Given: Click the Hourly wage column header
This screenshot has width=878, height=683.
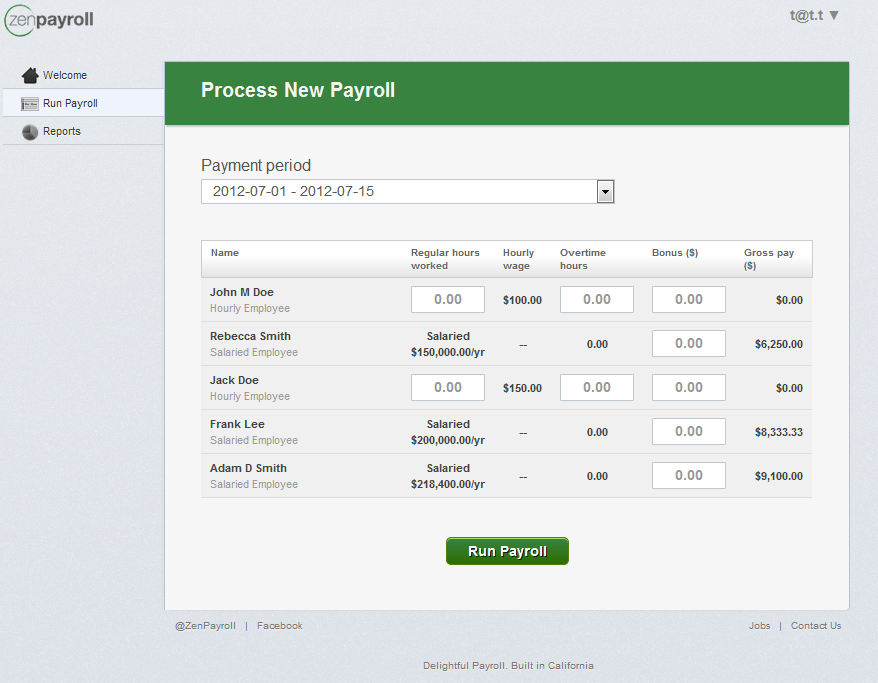Looking at the screenshot, I should click(518, 259).
